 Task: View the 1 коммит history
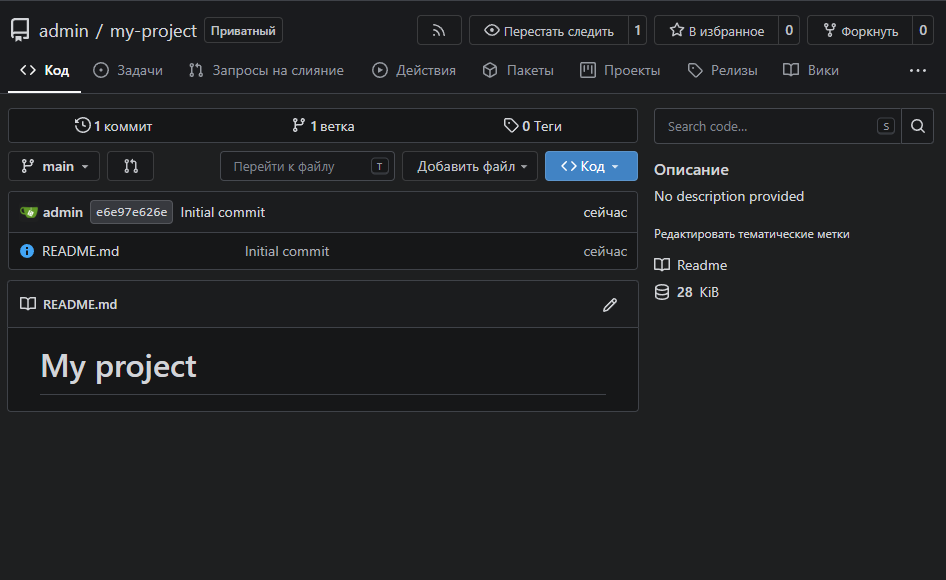coord(113,126)
